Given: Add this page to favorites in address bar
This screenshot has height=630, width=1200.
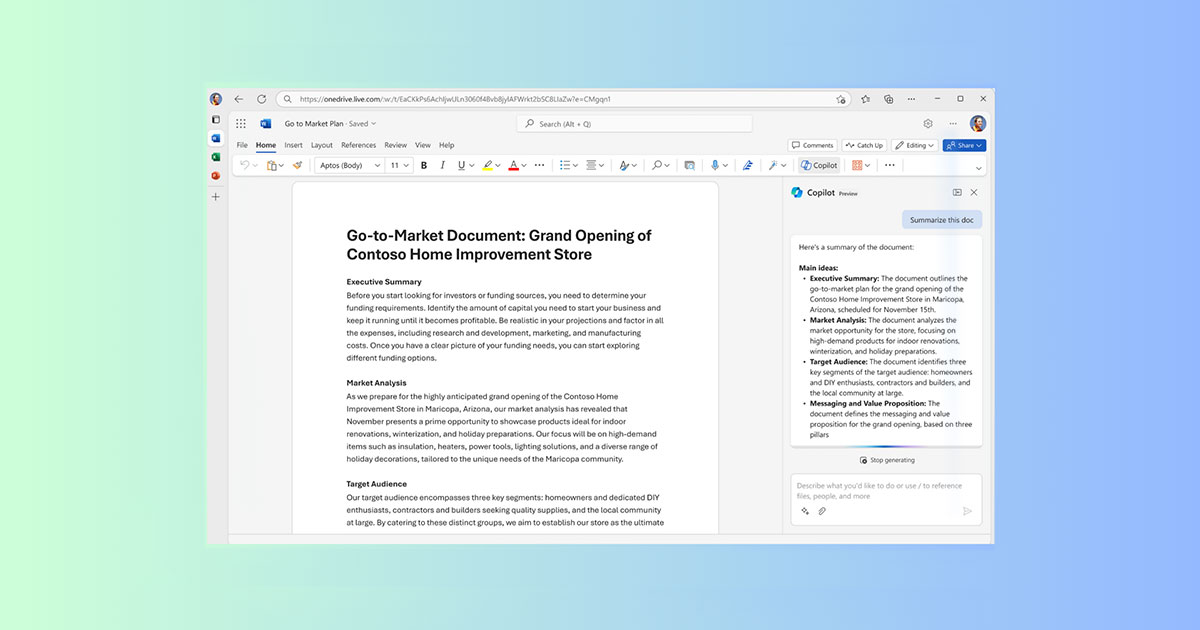Looking at the screenshot, I should pyautogui.click(x=841, y=99).
